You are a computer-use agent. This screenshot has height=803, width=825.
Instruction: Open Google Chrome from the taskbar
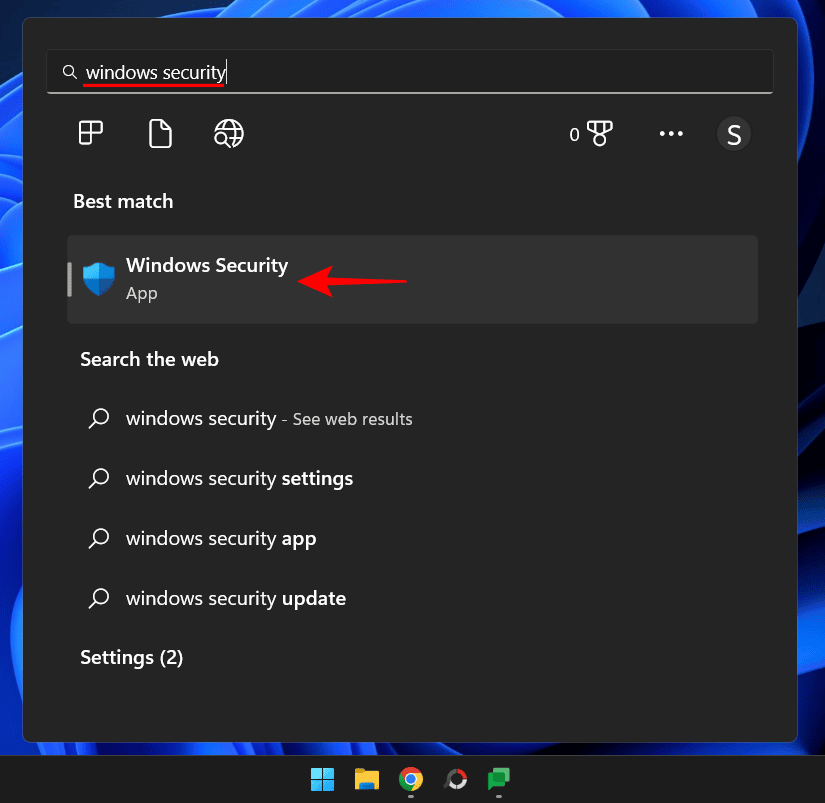(x=410, y=781)
